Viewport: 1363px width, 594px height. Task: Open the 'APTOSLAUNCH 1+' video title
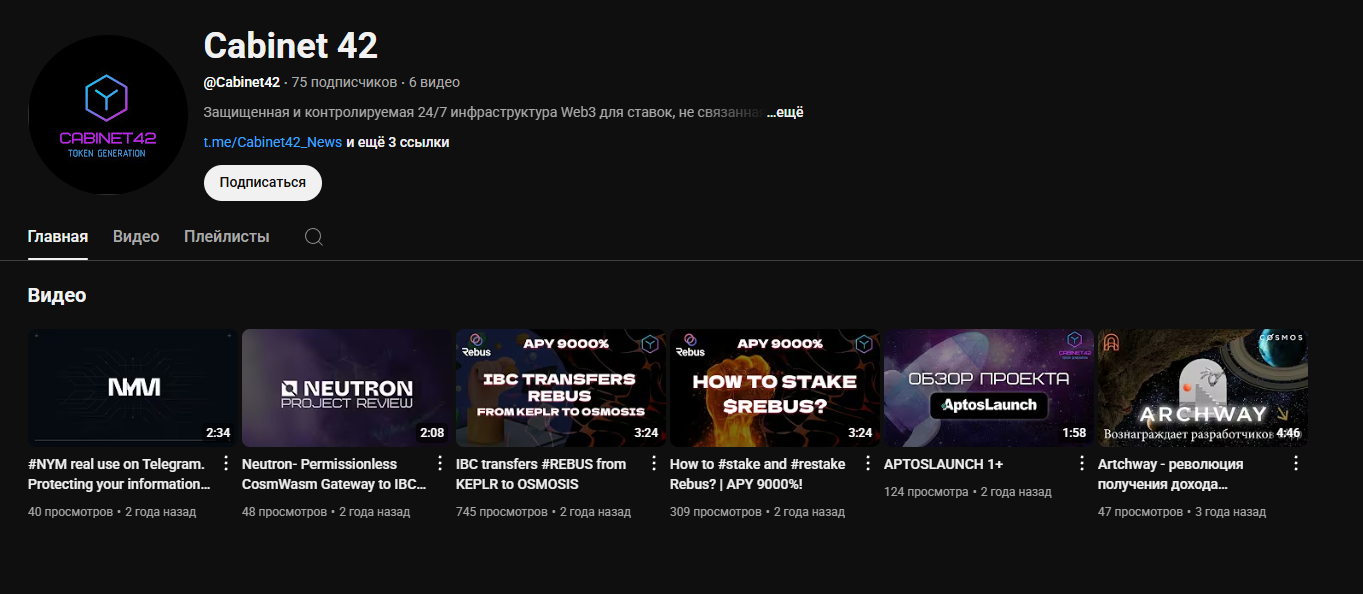(943, 464)
